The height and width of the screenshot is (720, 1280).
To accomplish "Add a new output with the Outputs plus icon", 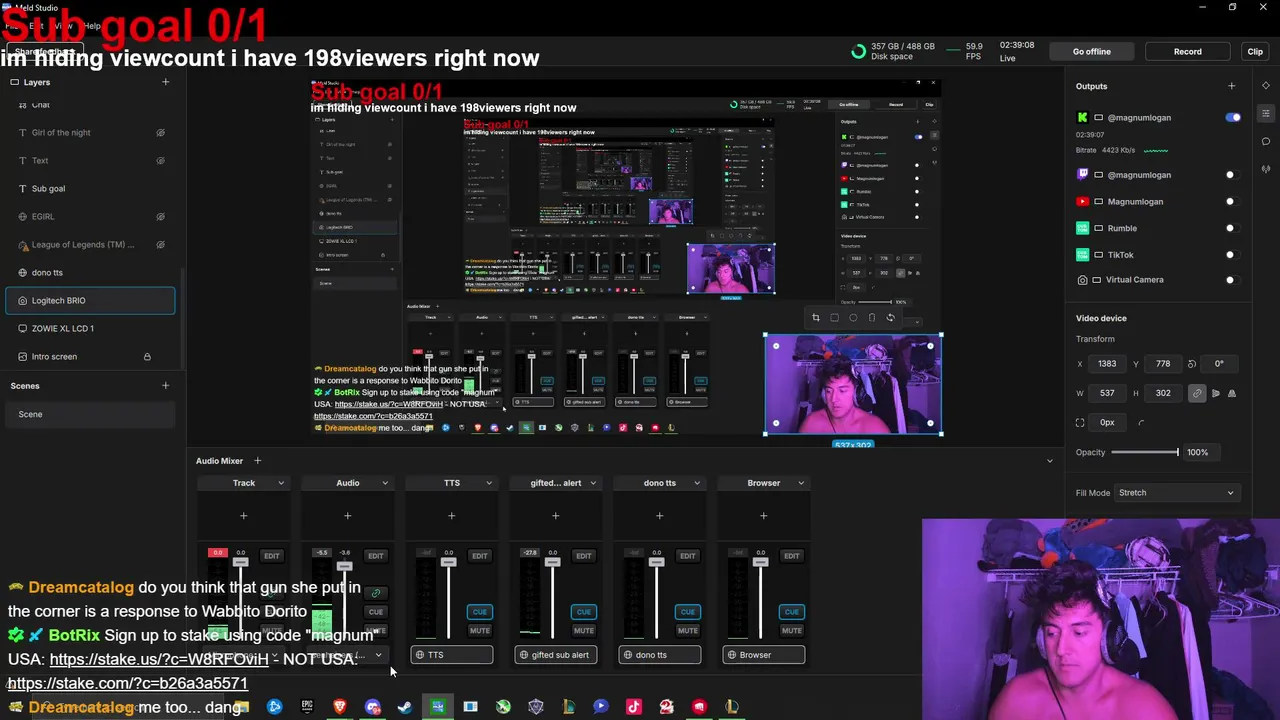I will pyautogui.click(x=1232, y=86).
